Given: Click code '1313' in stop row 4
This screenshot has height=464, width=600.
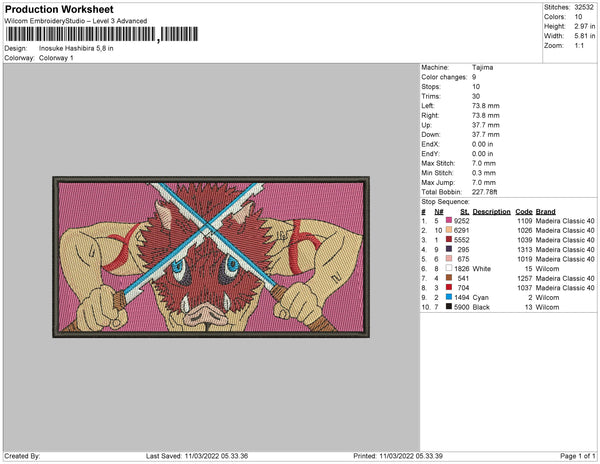Looking at the screenshot, I should pyautogui.click(x=525, y=249).
